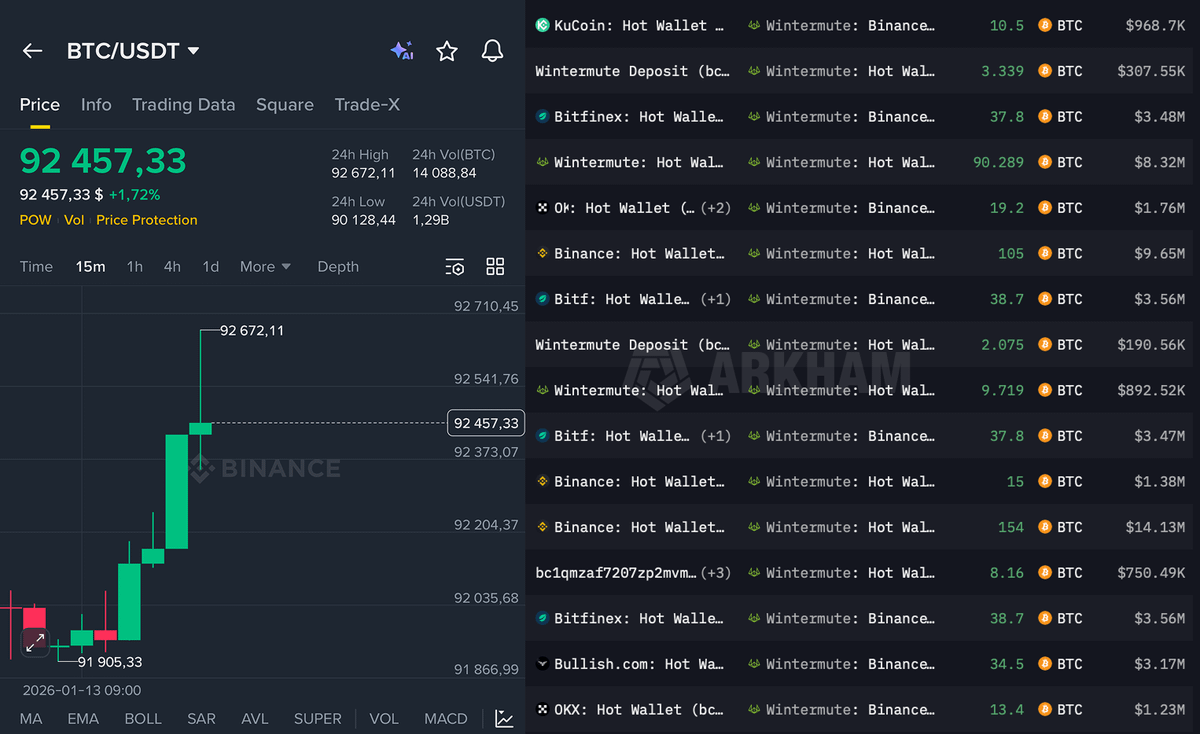Click Binance logo in the $9.65M row
The width and height of the screenshot is (1200, 734).
point(543,253)
